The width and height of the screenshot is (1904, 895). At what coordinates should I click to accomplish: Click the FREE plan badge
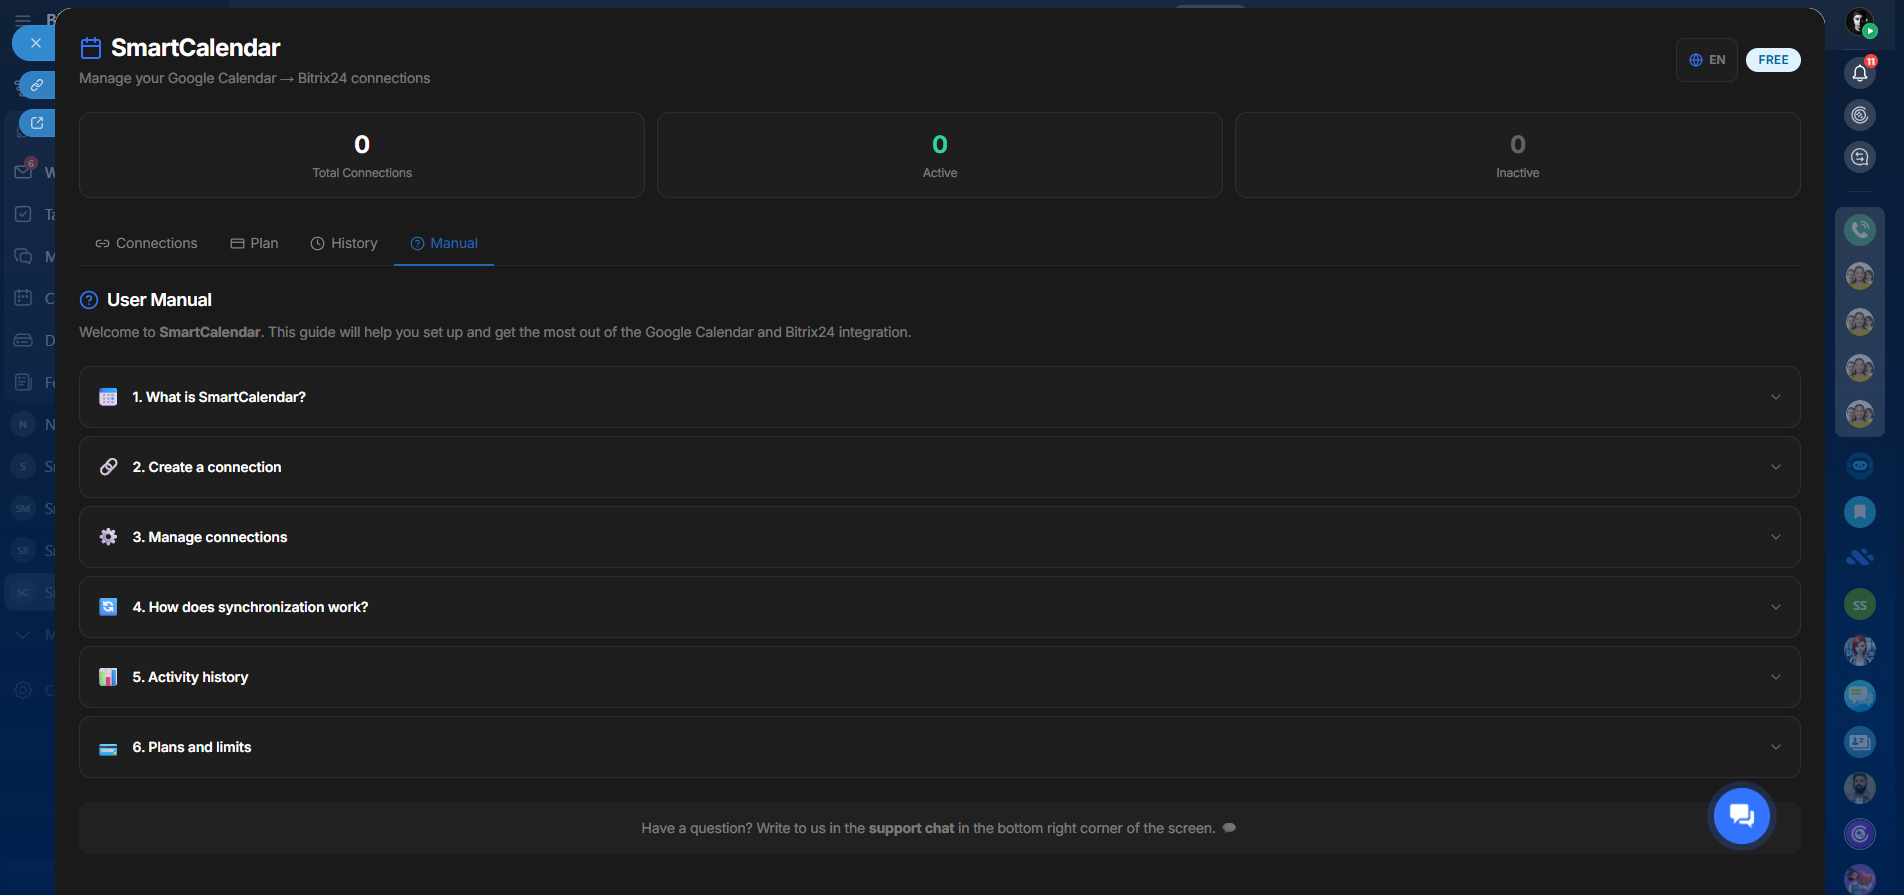tap(1772, 60)
